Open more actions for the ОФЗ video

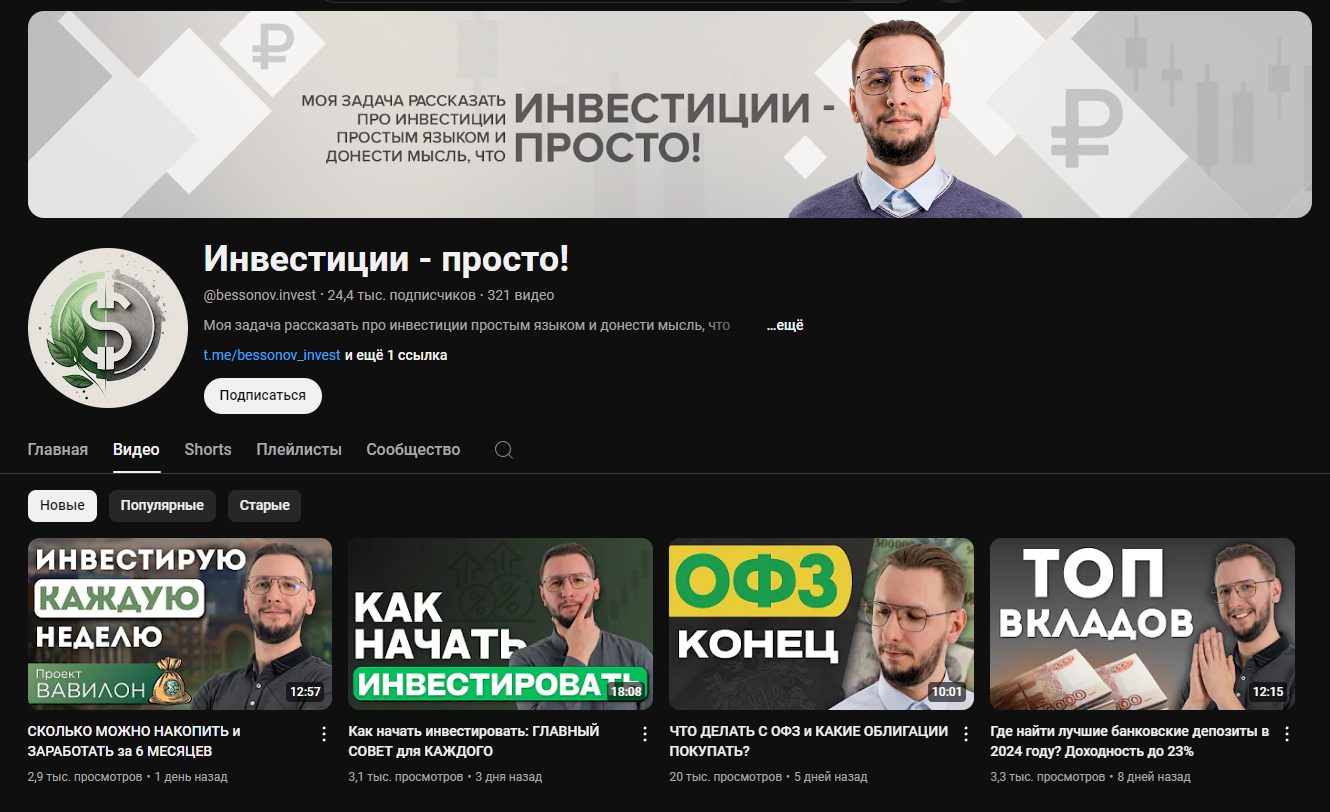coord(965,734)
